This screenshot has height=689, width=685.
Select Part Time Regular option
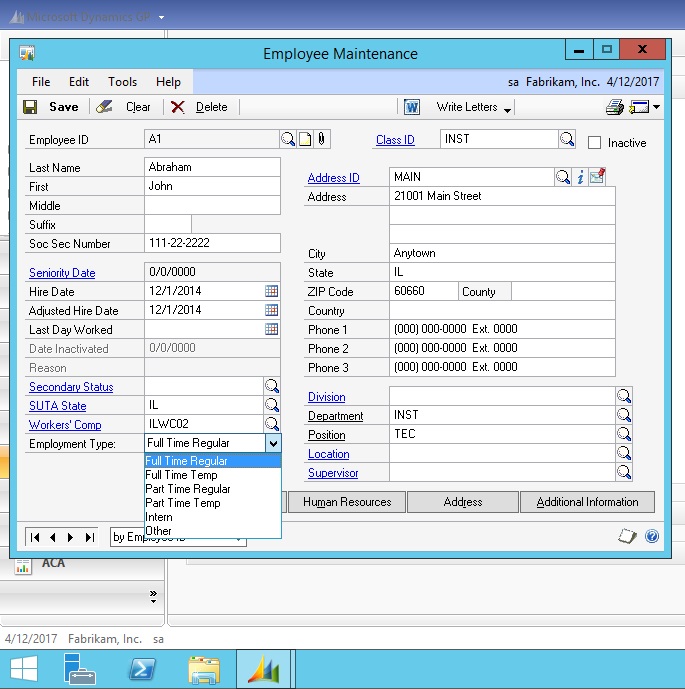coord(213,489)
